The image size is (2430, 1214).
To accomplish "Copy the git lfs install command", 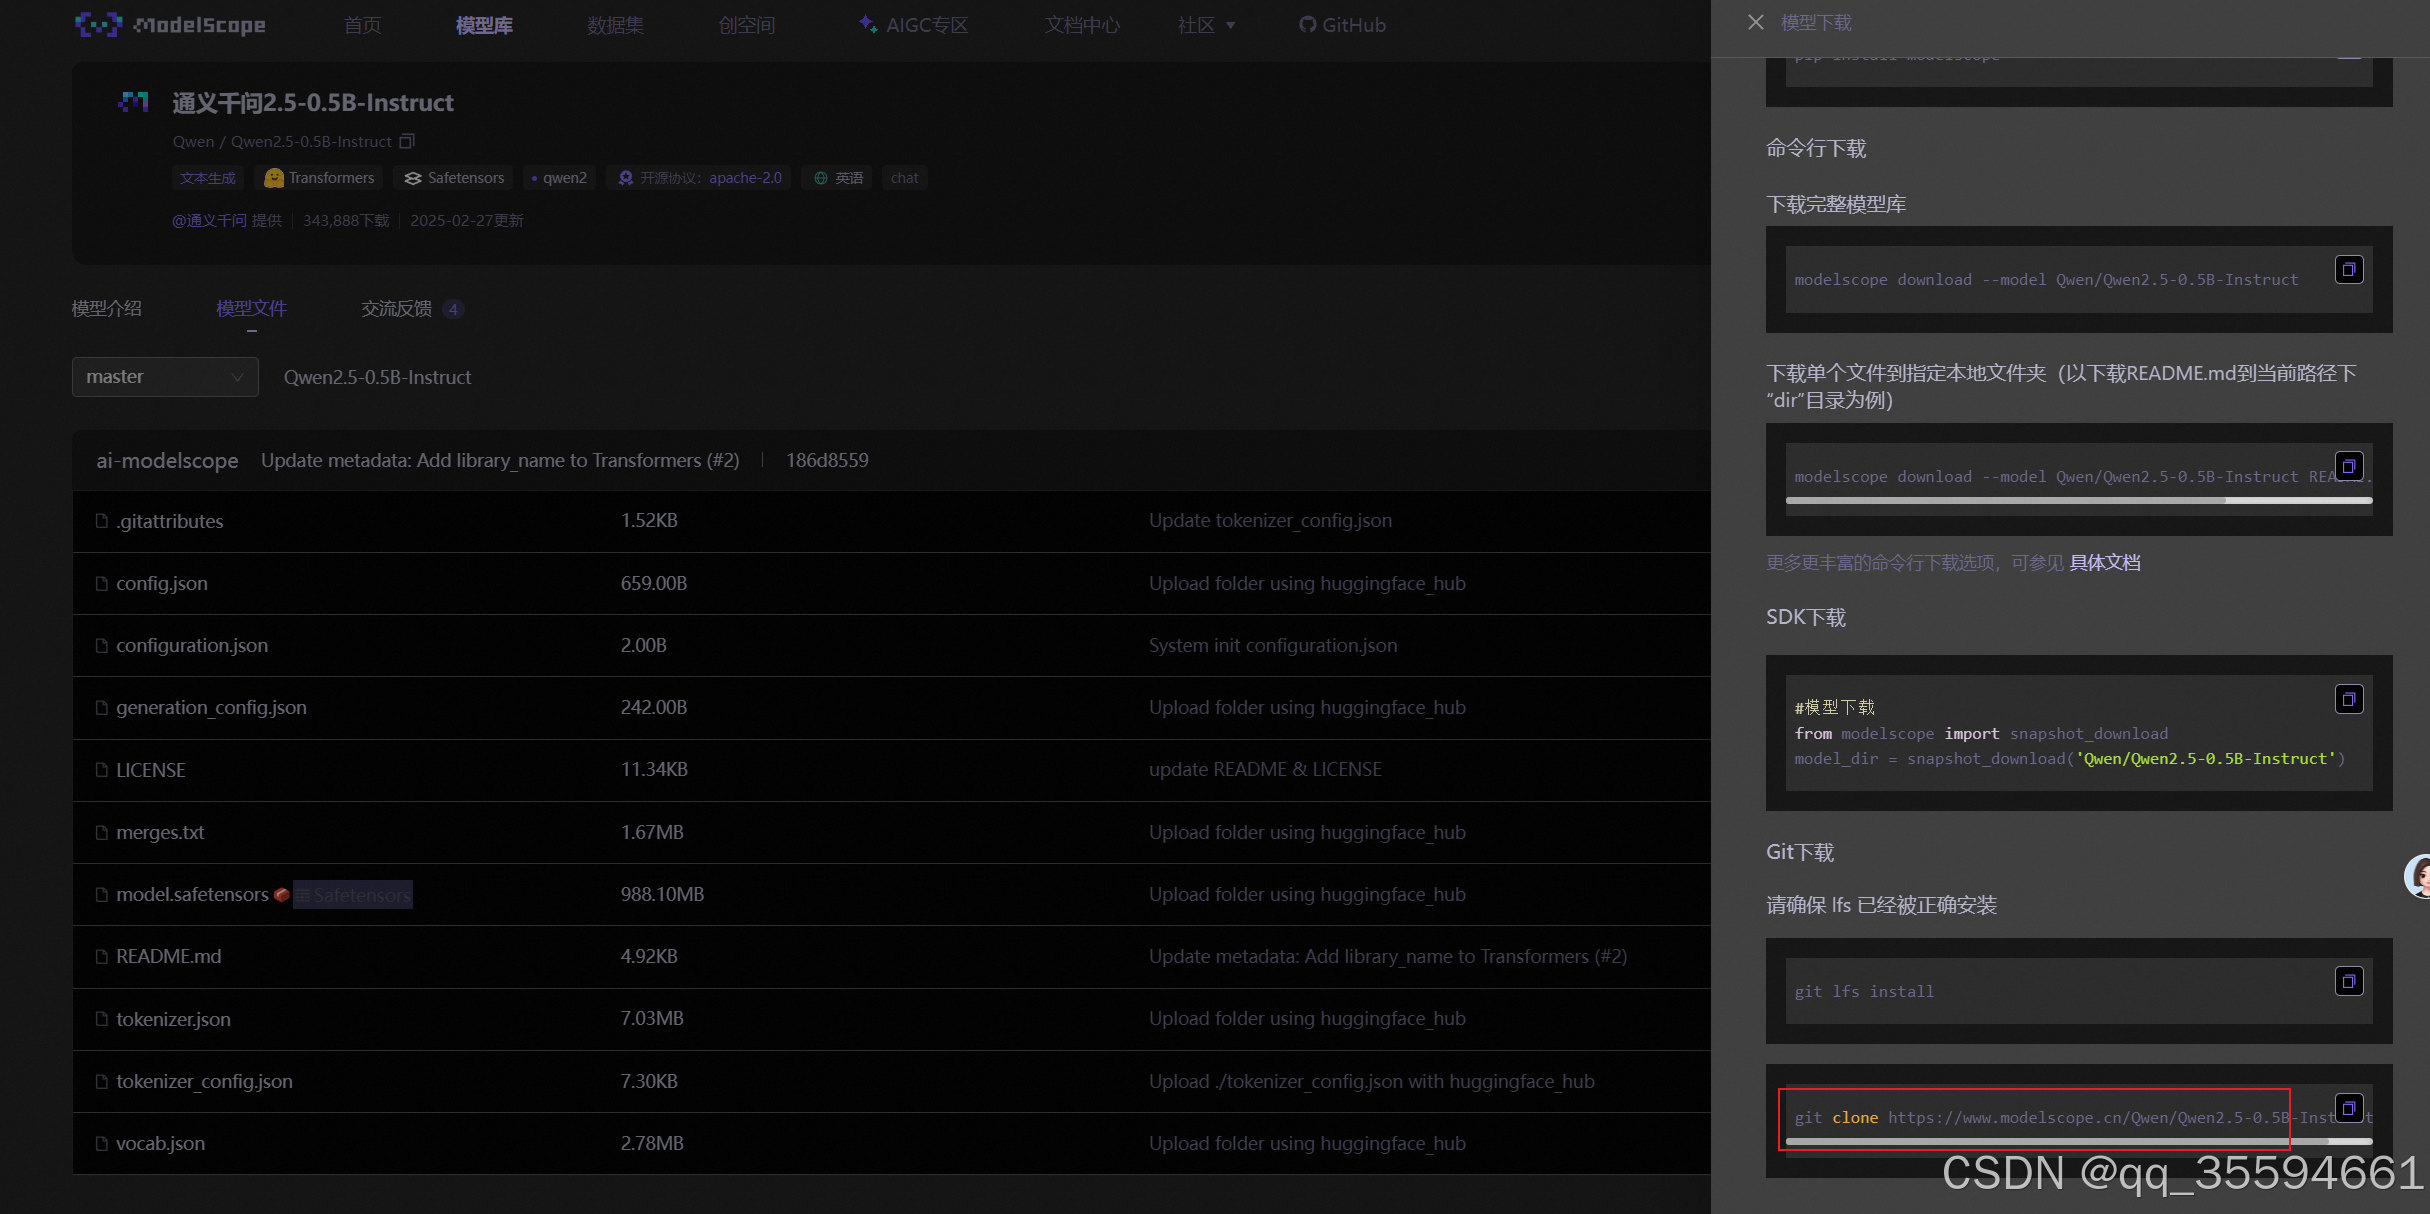I will point(2348,981).
